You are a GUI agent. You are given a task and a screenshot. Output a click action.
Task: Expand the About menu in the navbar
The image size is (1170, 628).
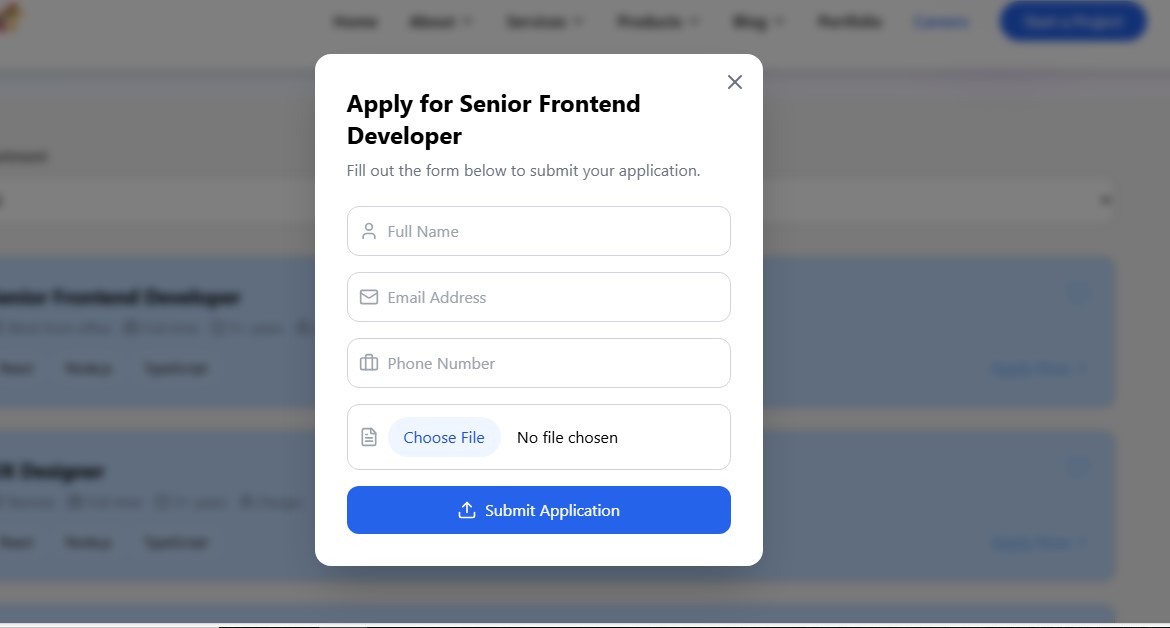[440, 22]
